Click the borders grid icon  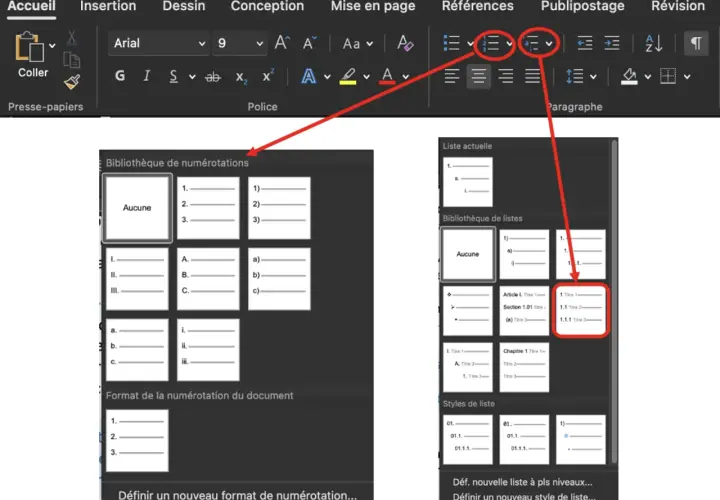tap(668, 76)
